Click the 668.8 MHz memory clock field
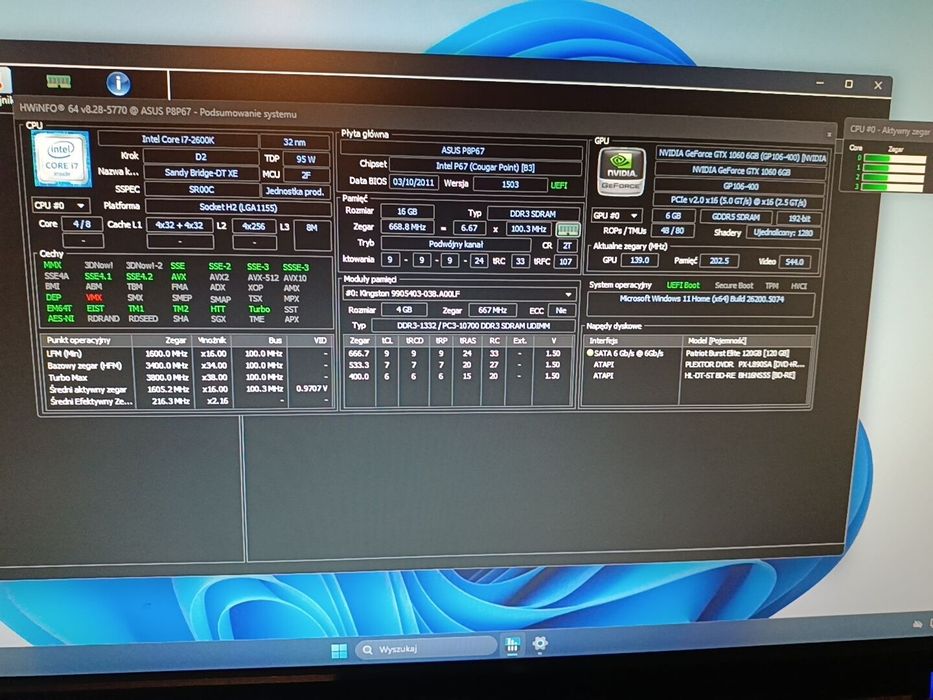The image size is (933, 700). click(x=407, y=227)
